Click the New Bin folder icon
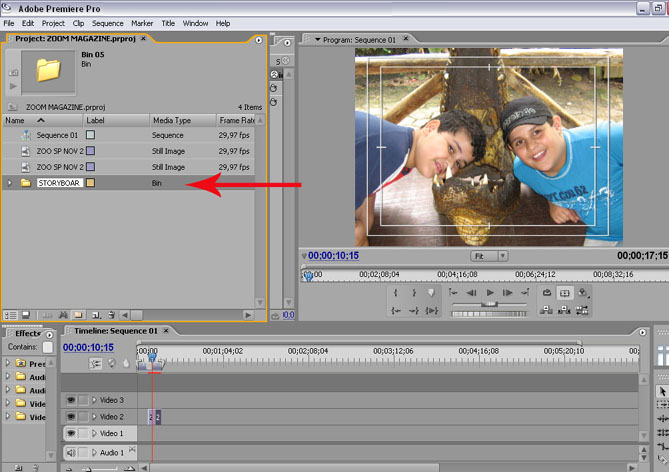The image size is (669, 472). [x=79, y=315]
